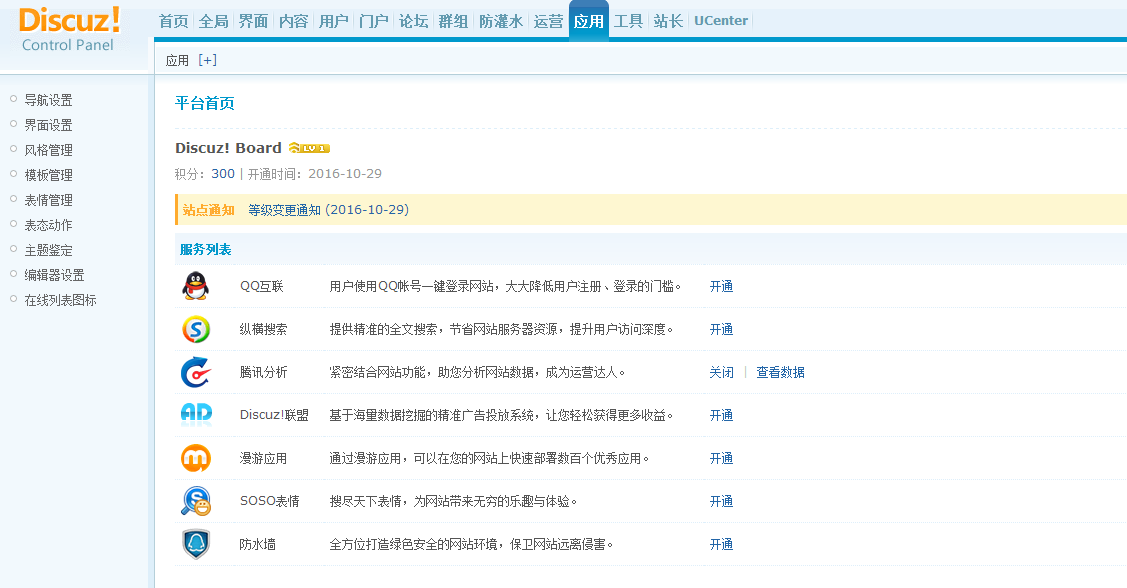
Task: Open the 界面 top menu
Action: click(253, 21)
